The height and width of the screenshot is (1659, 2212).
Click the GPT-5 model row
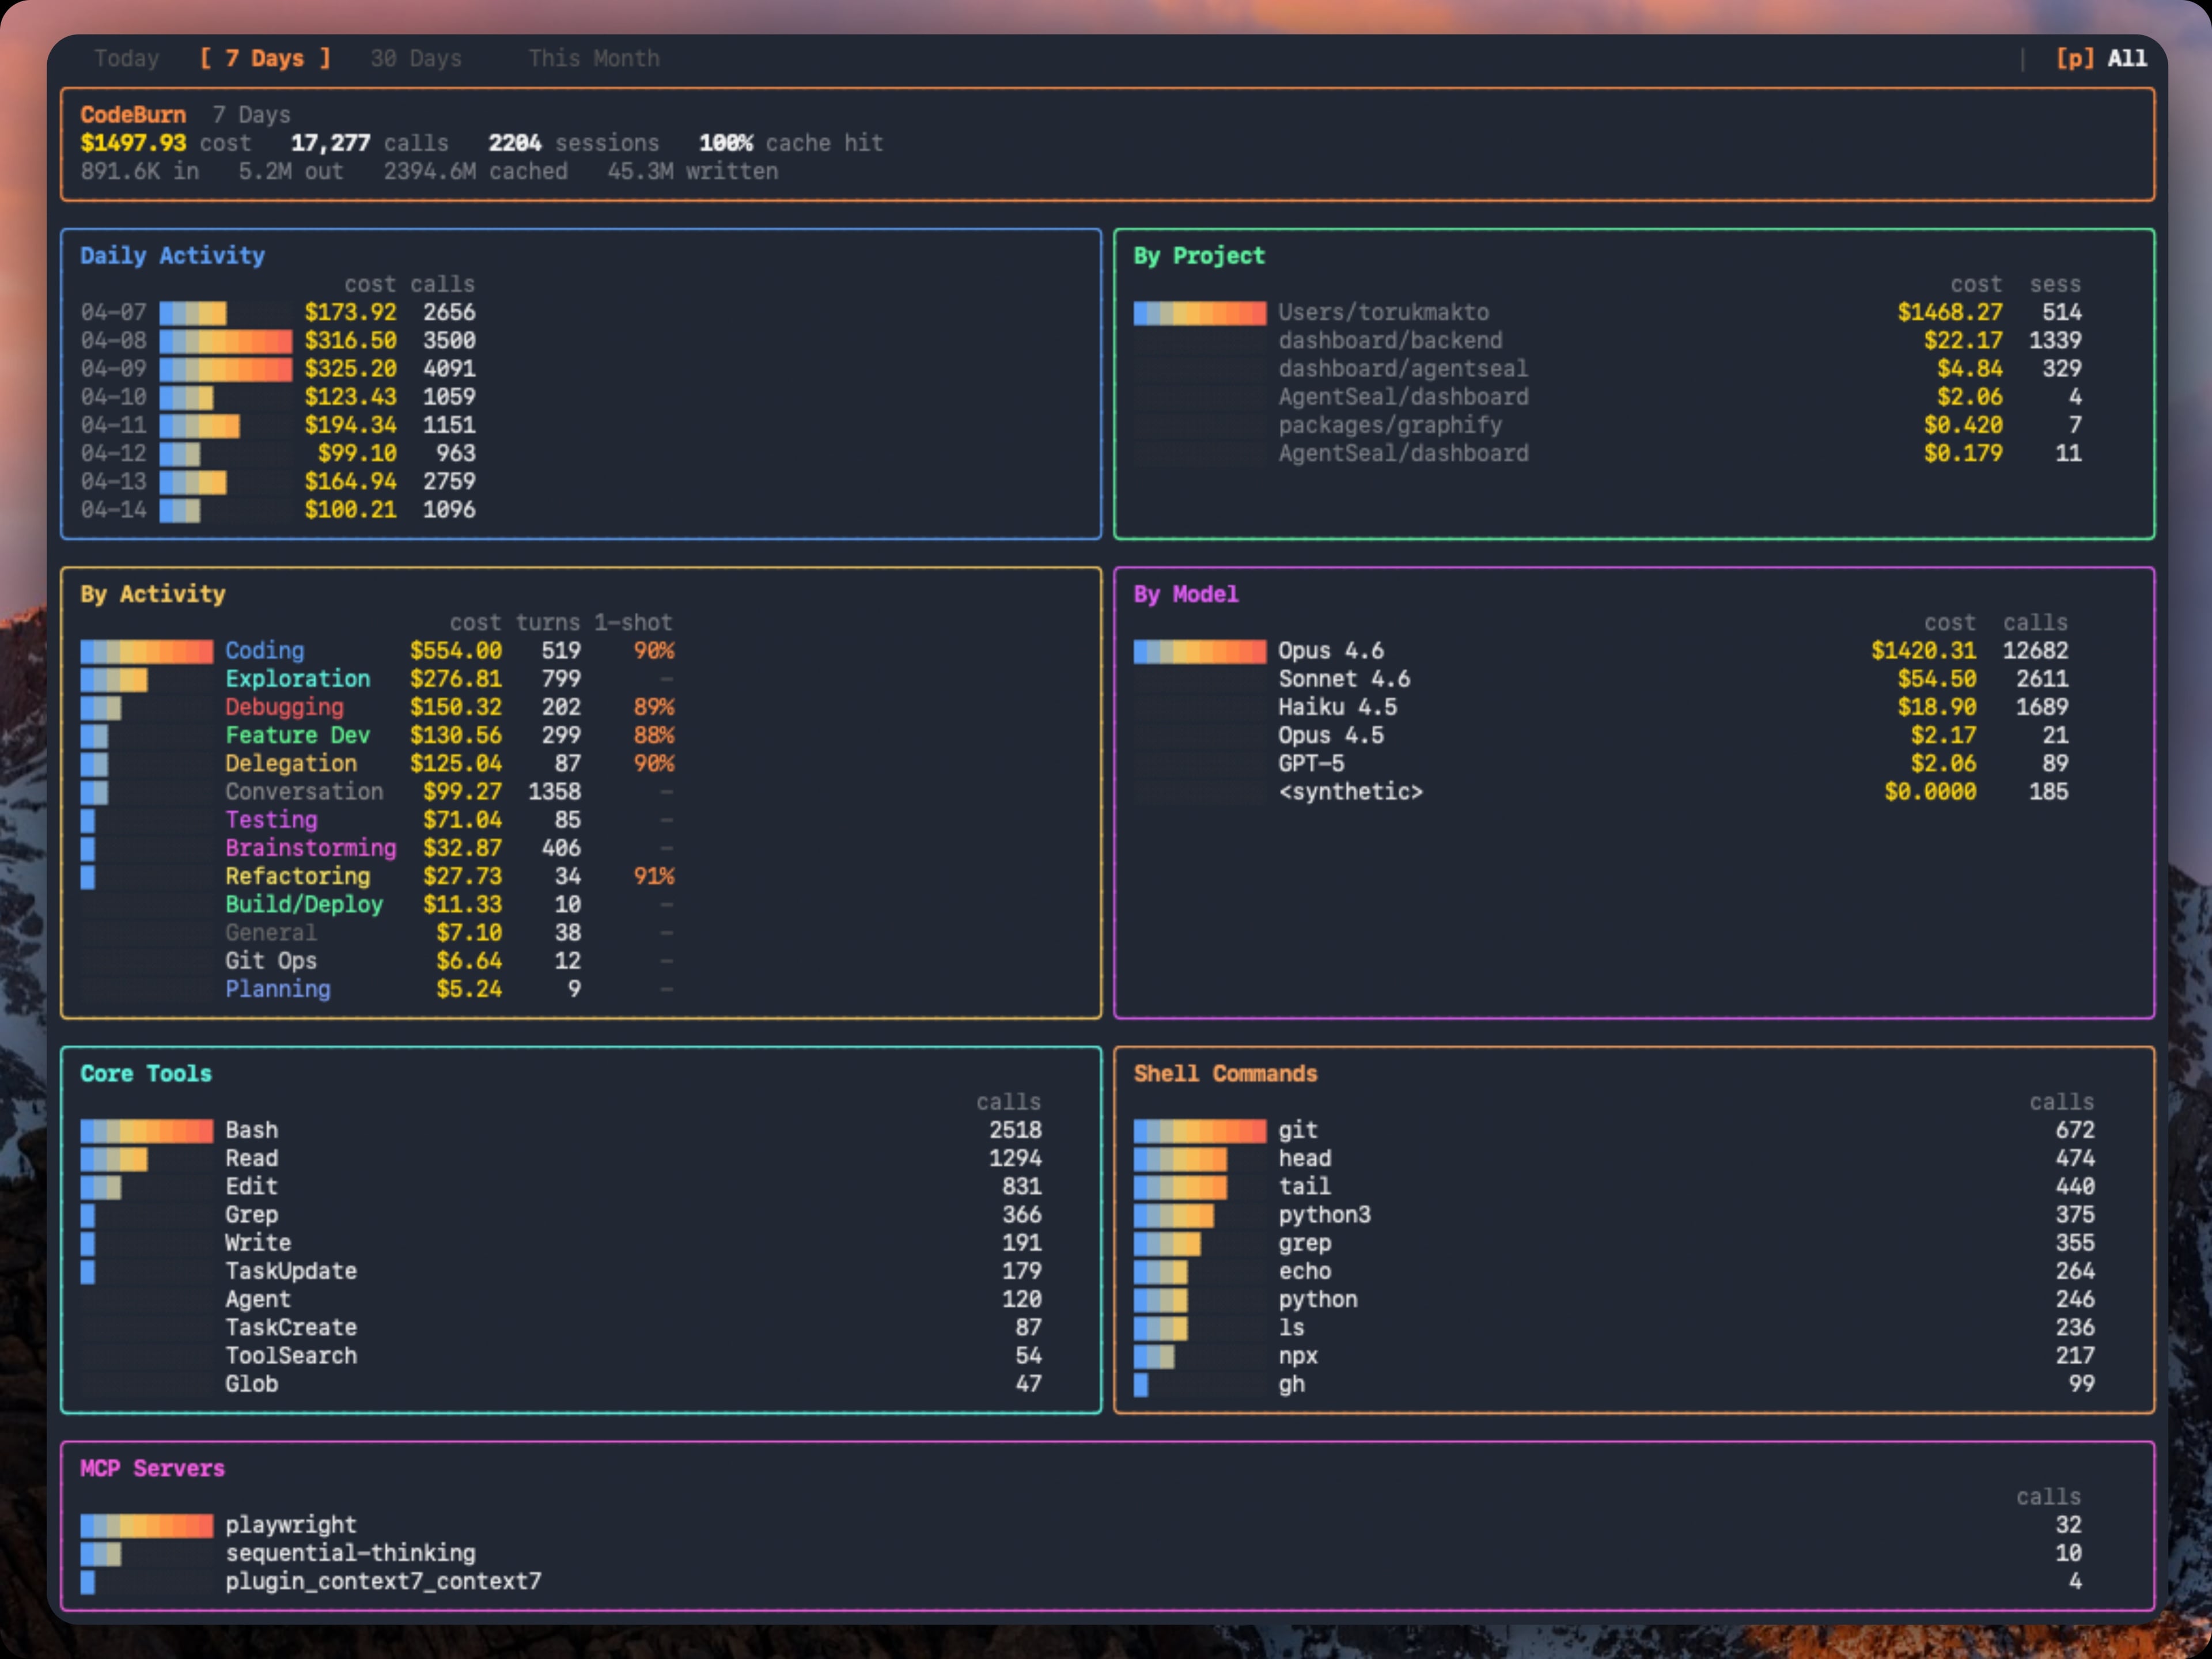[1310, 763]
